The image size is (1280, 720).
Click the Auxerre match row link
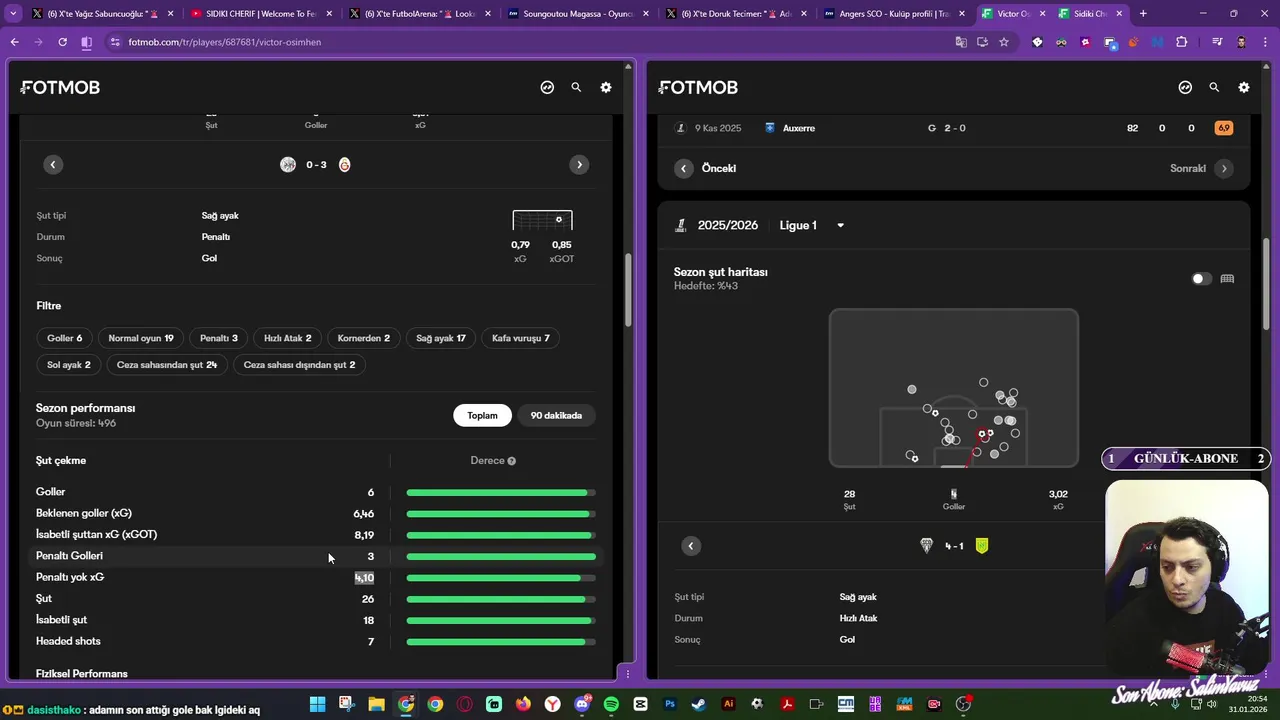[x=954, y=128]
